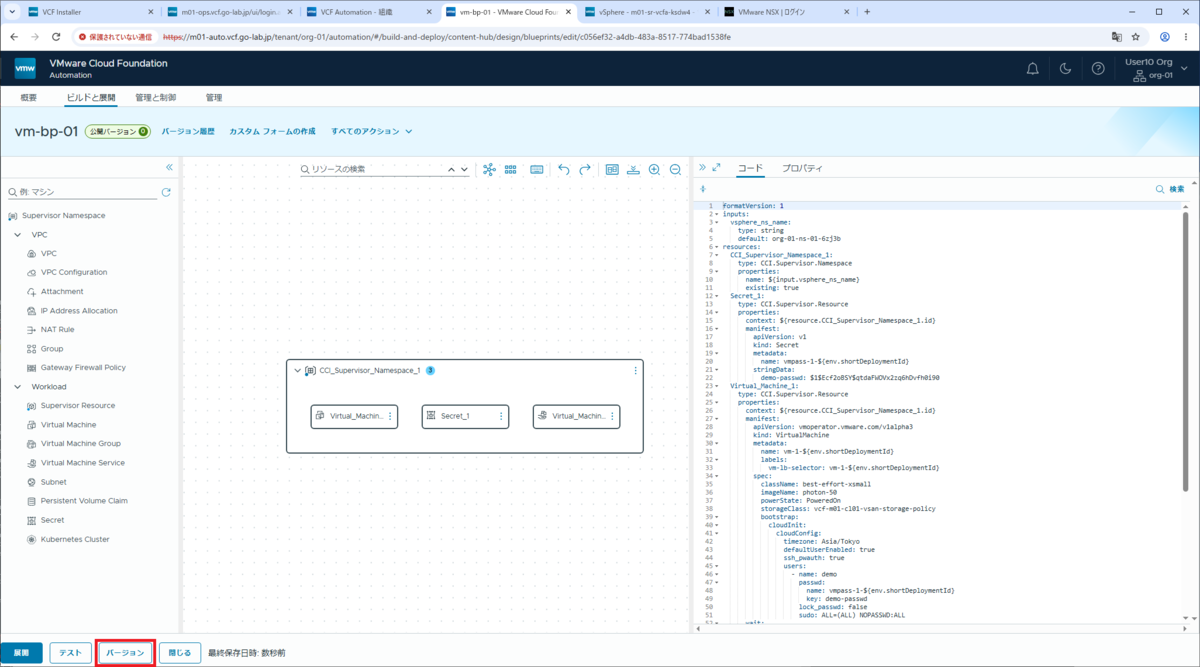This screenshot has height=667, width=1200.
Task: Refresh the resource type list
Action: [x=166, y=192]
